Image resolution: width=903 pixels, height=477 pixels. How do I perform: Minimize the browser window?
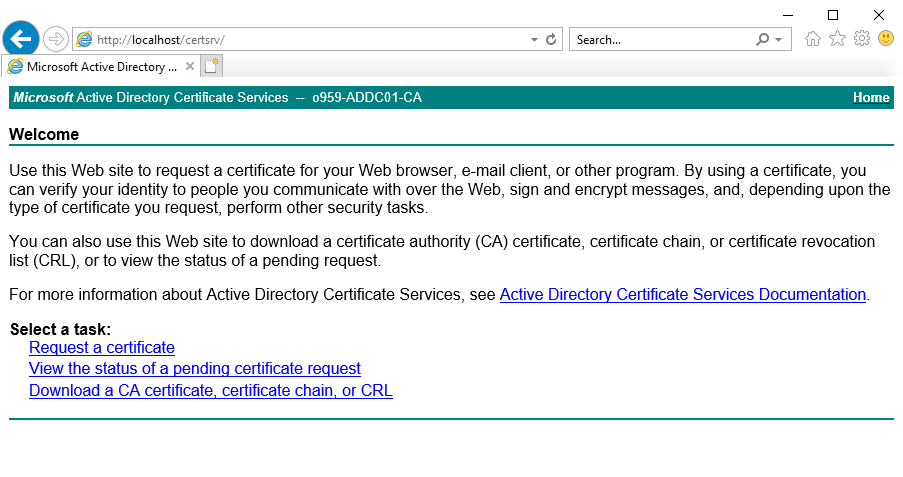[788, 15]
